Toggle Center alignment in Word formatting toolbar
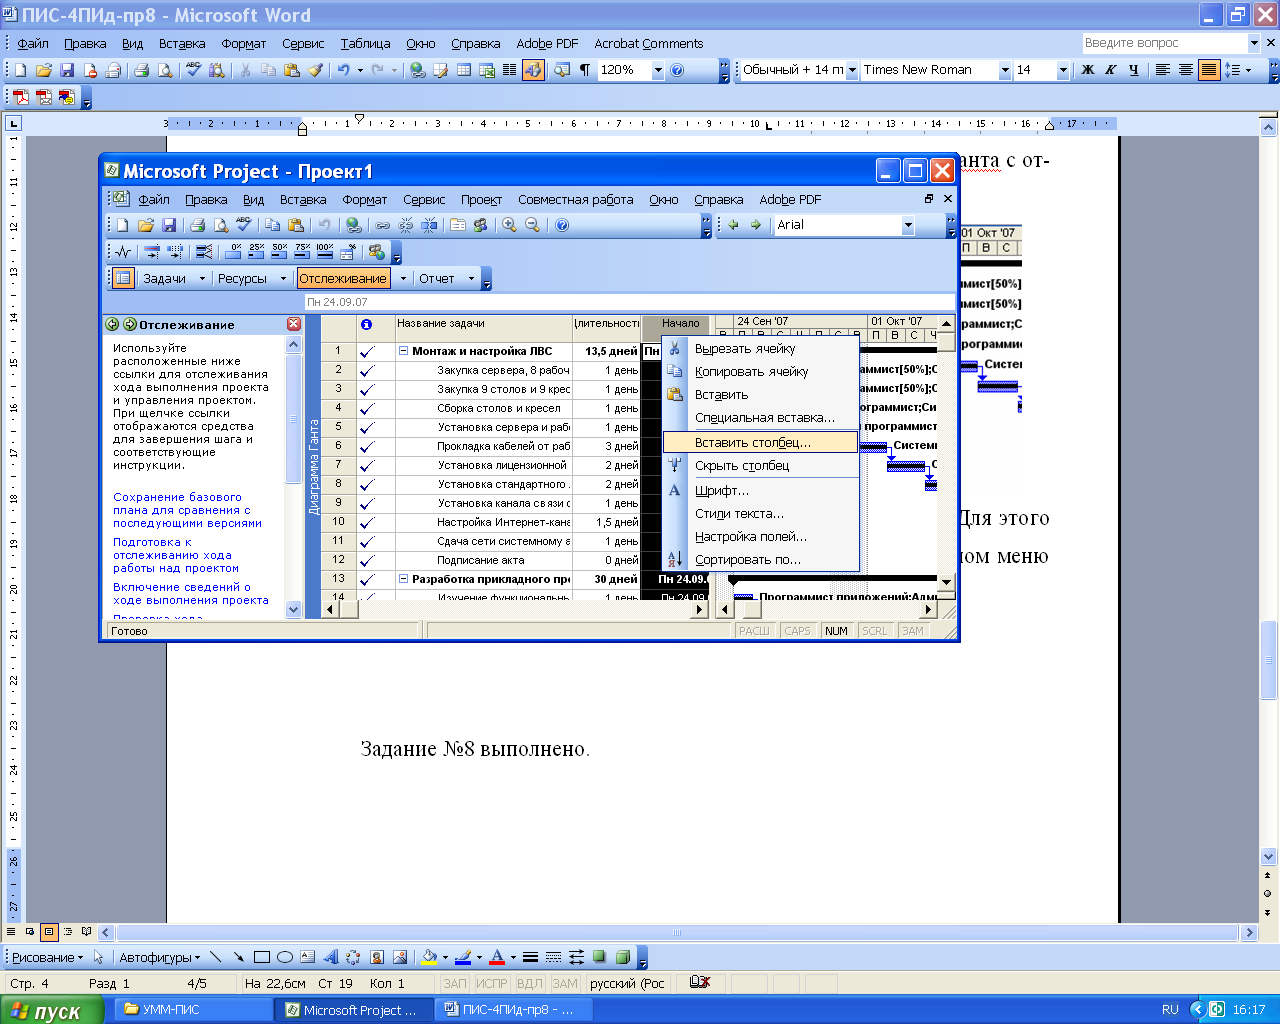1280x1024 pixels. (x=1186, y=70)
